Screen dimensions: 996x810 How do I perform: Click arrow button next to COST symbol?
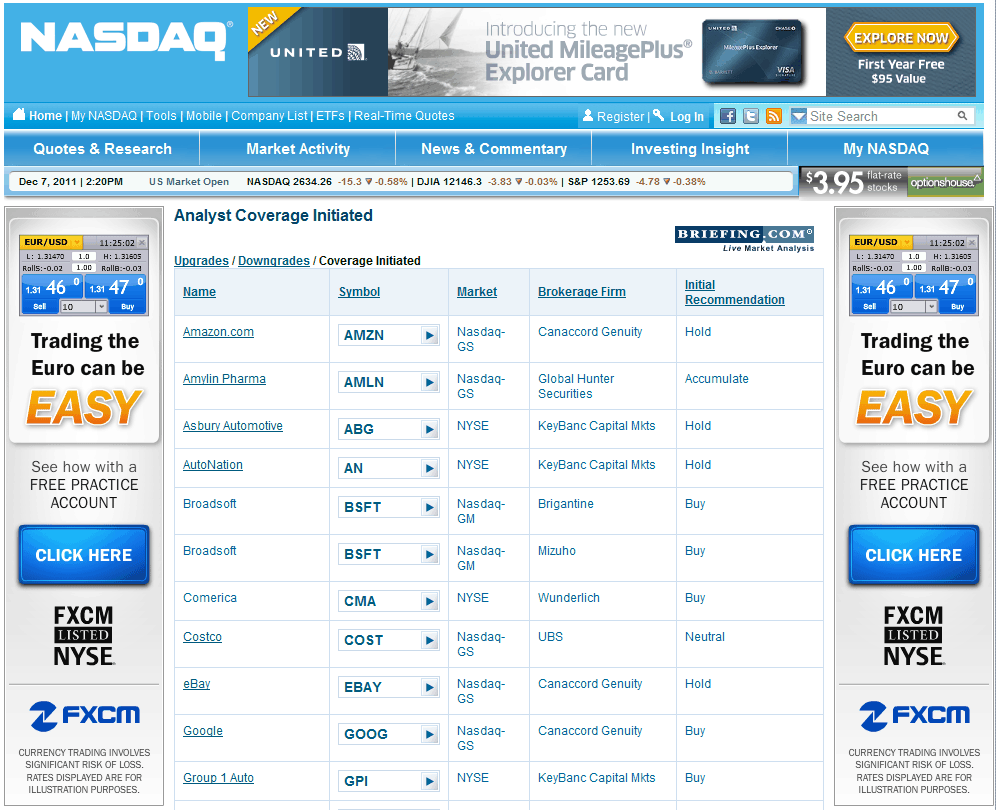coord(430,640)
